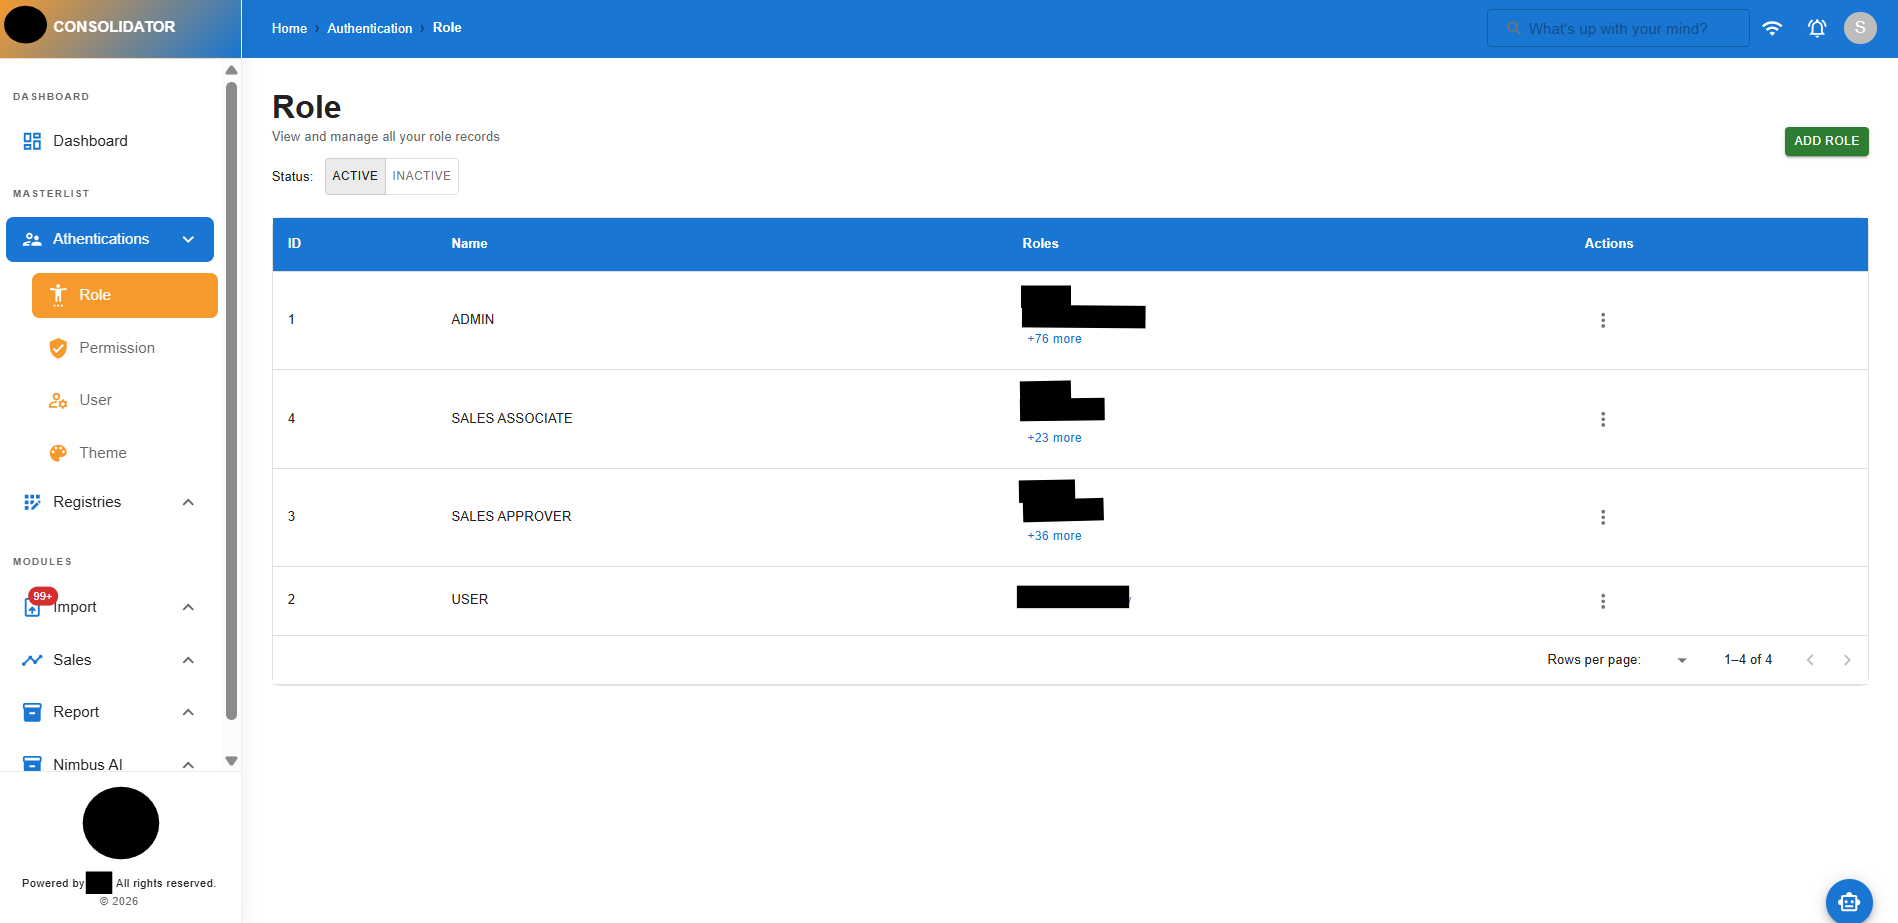Open the actions menu for SALES ASSOCIATE
Image resolution: width=1898 pixels, height=923 pixels.
(x=1603, y=419)
